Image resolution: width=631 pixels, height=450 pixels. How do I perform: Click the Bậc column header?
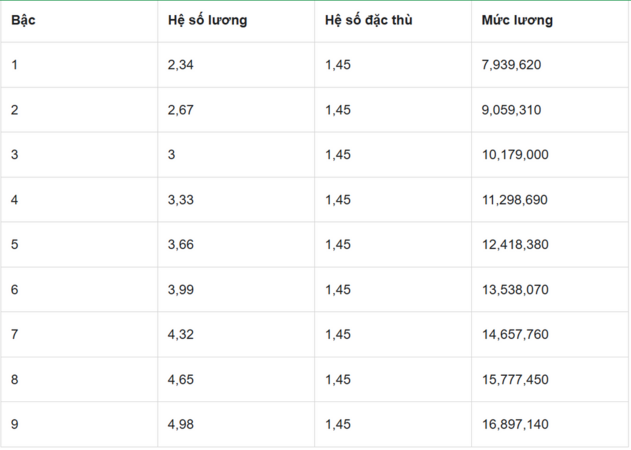[x=23, y=20]
